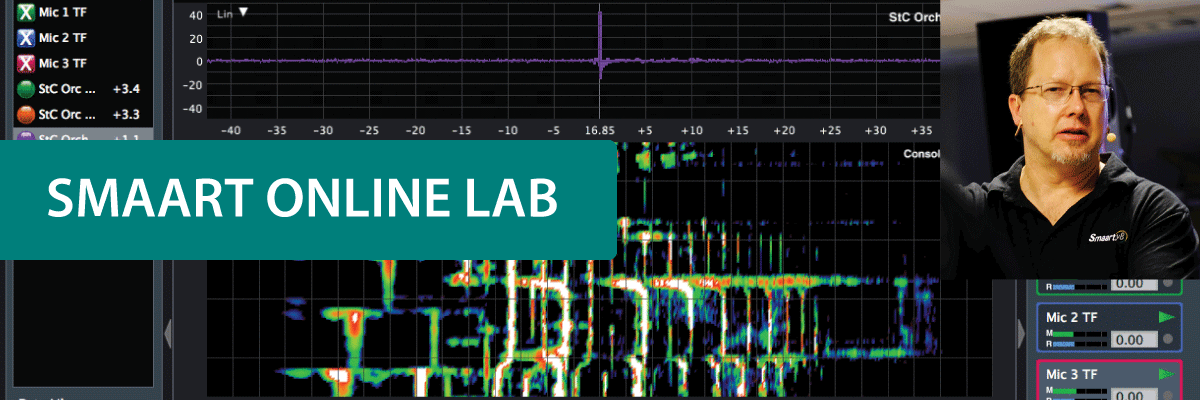Click the presenter photo thumbnail
This screenshot has height=400, width=1200.
click(x=1070, y=139)
